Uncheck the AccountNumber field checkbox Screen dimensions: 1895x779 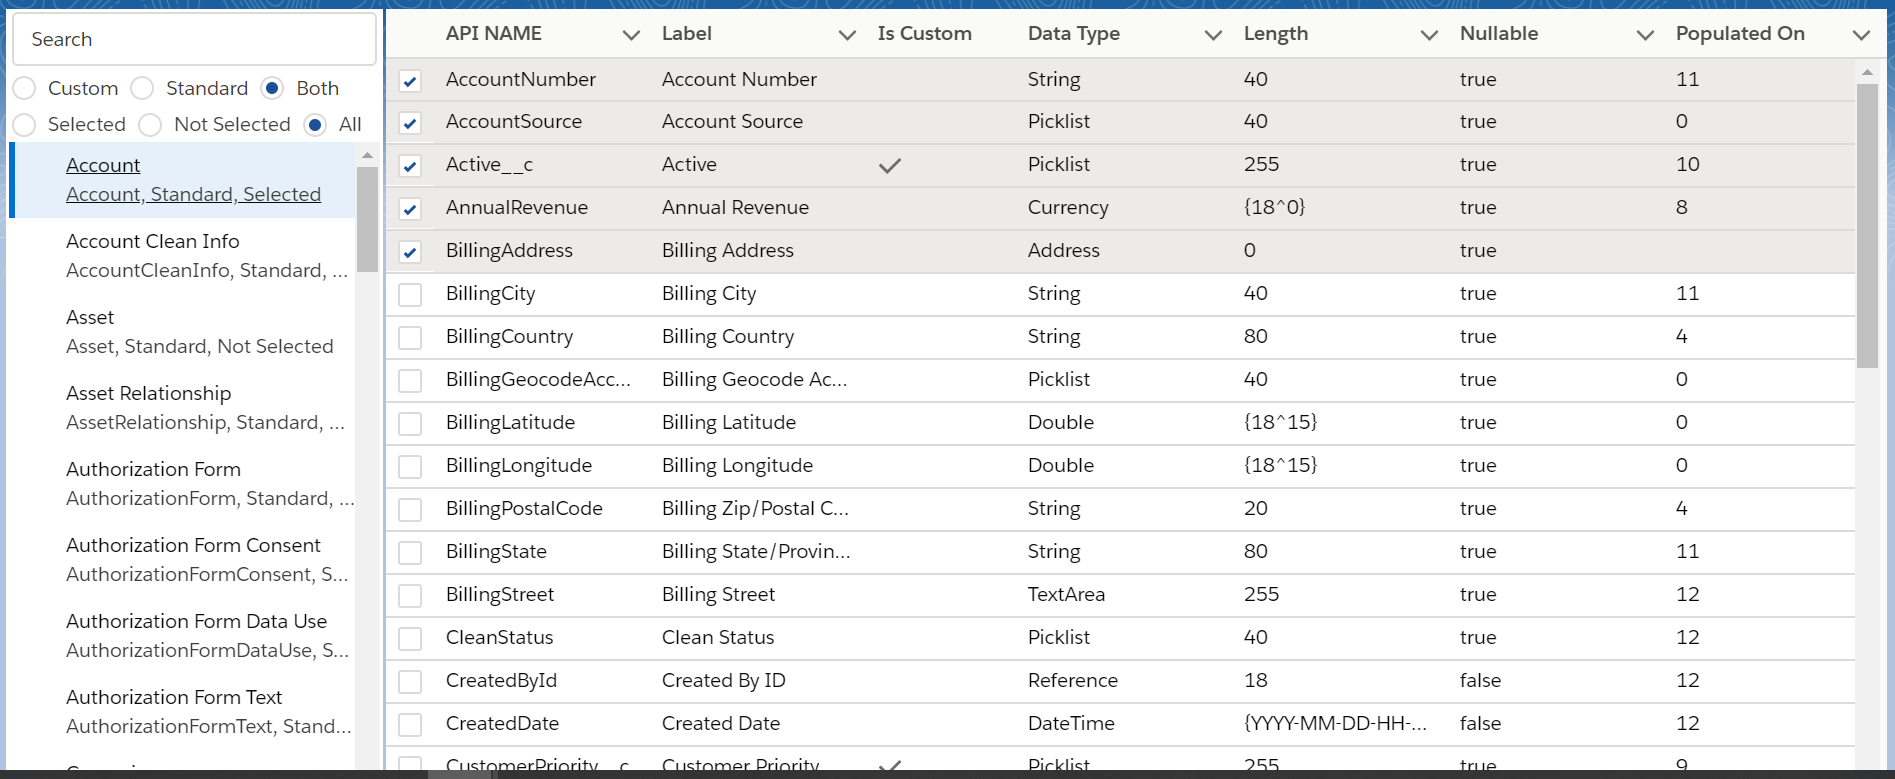tap(410, 81)
